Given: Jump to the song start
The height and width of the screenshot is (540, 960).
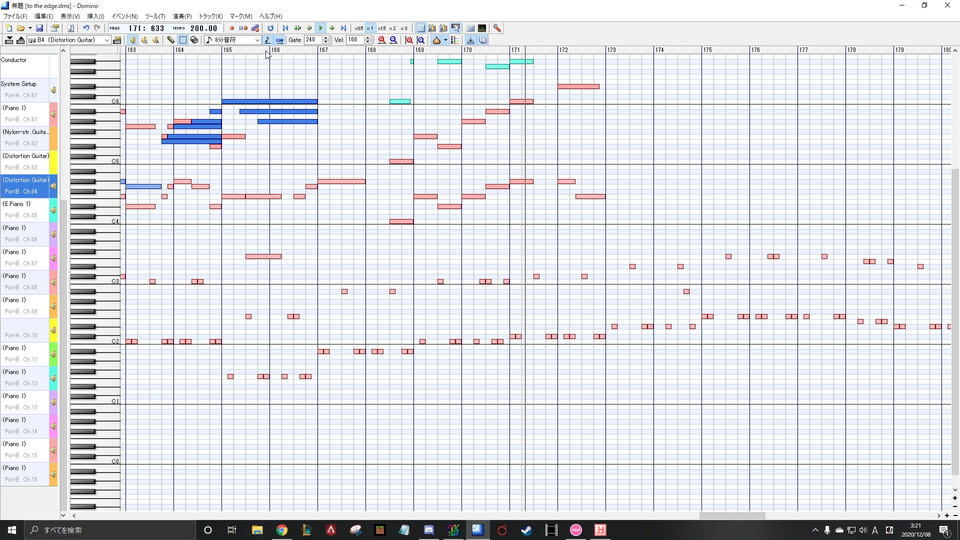Looking at the screenshot, I should point(285,28).
